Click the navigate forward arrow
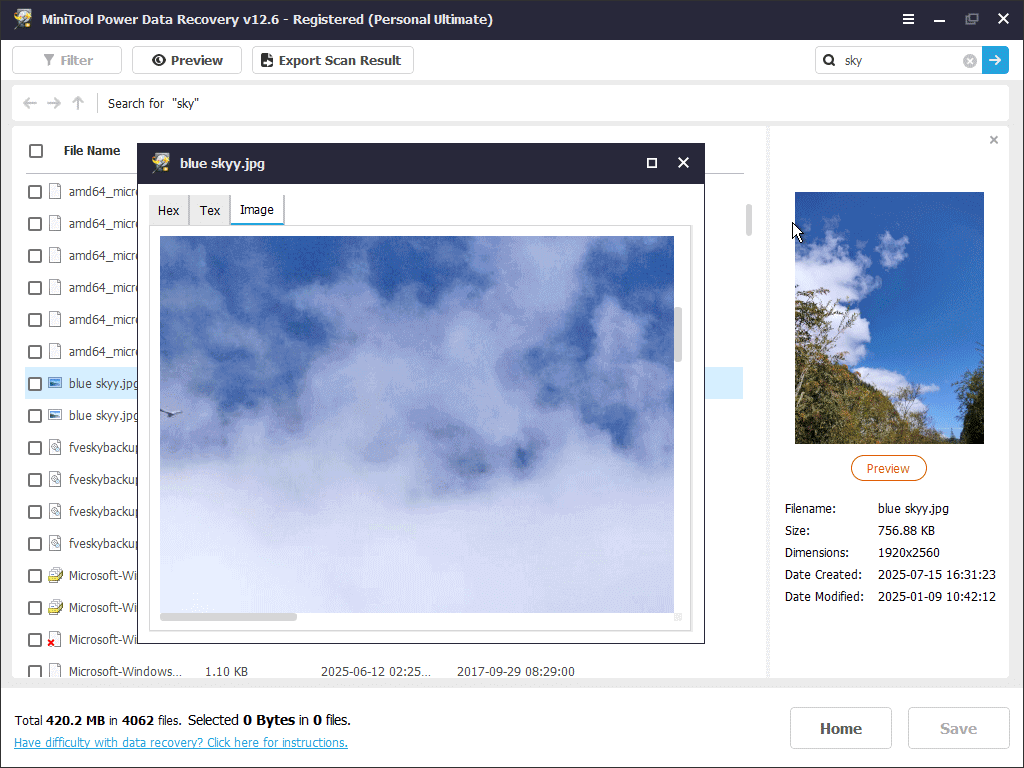The image size is (1024, 768). click(x=53, y=103)
